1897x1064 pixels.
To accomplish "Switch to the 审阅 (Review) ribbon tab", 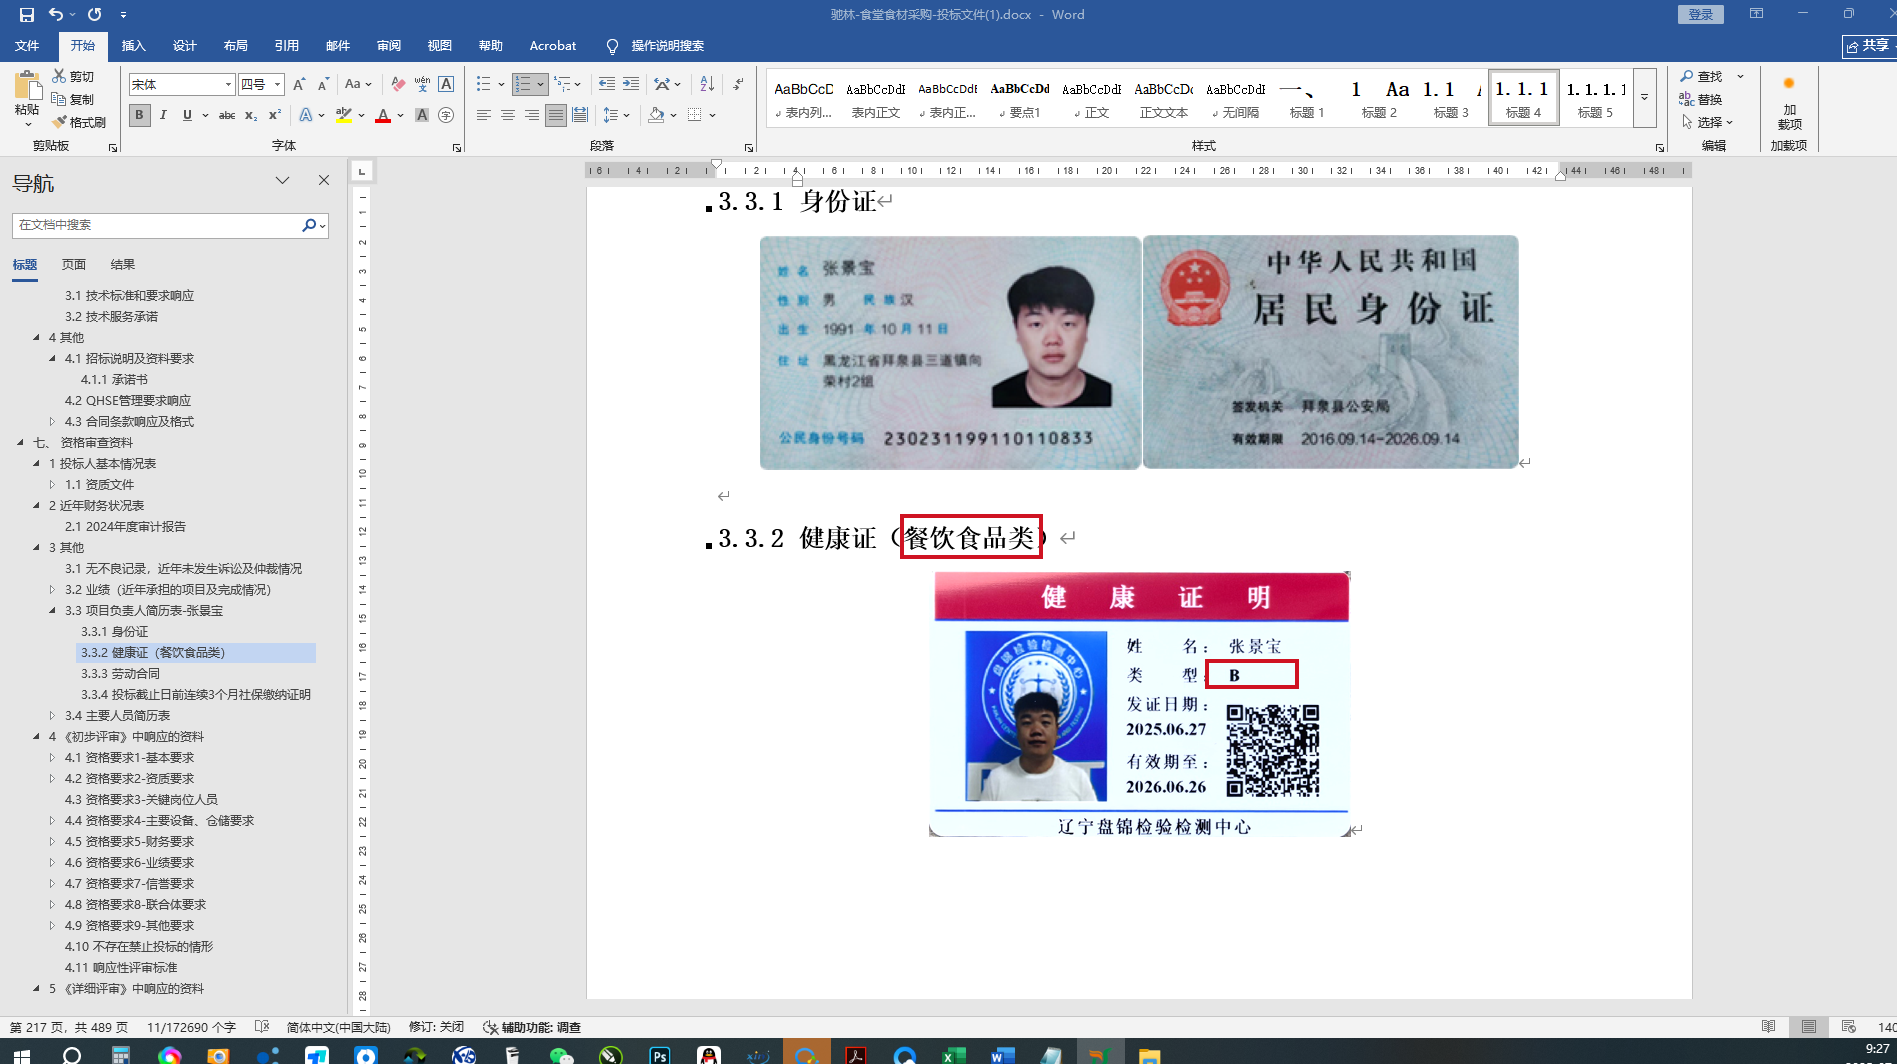I will click(x=389, y=46).
